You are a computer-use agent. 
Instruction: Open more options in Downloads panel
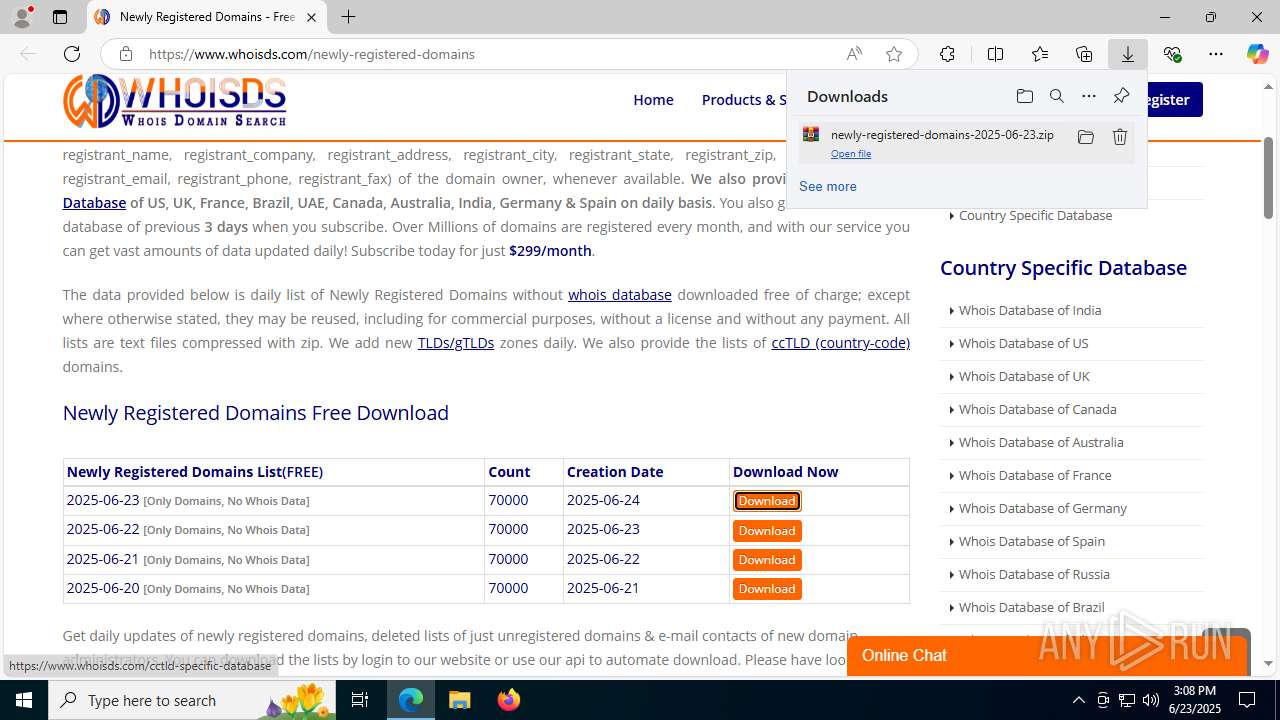pos(1089,96)
